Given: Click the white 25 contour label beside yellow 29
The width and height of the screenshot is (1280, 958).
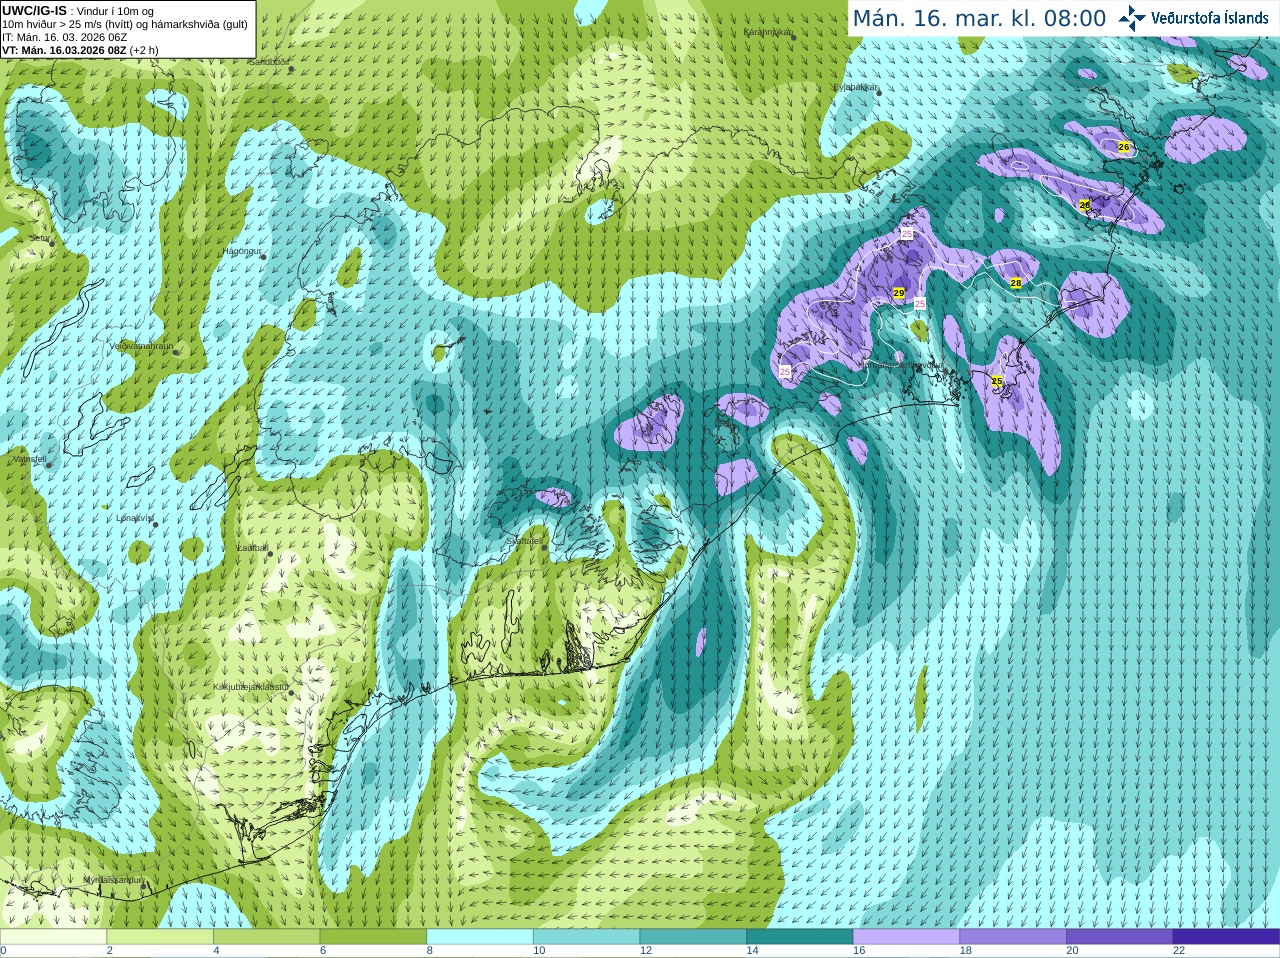Looking at the screenshot, I should point(920,303).
